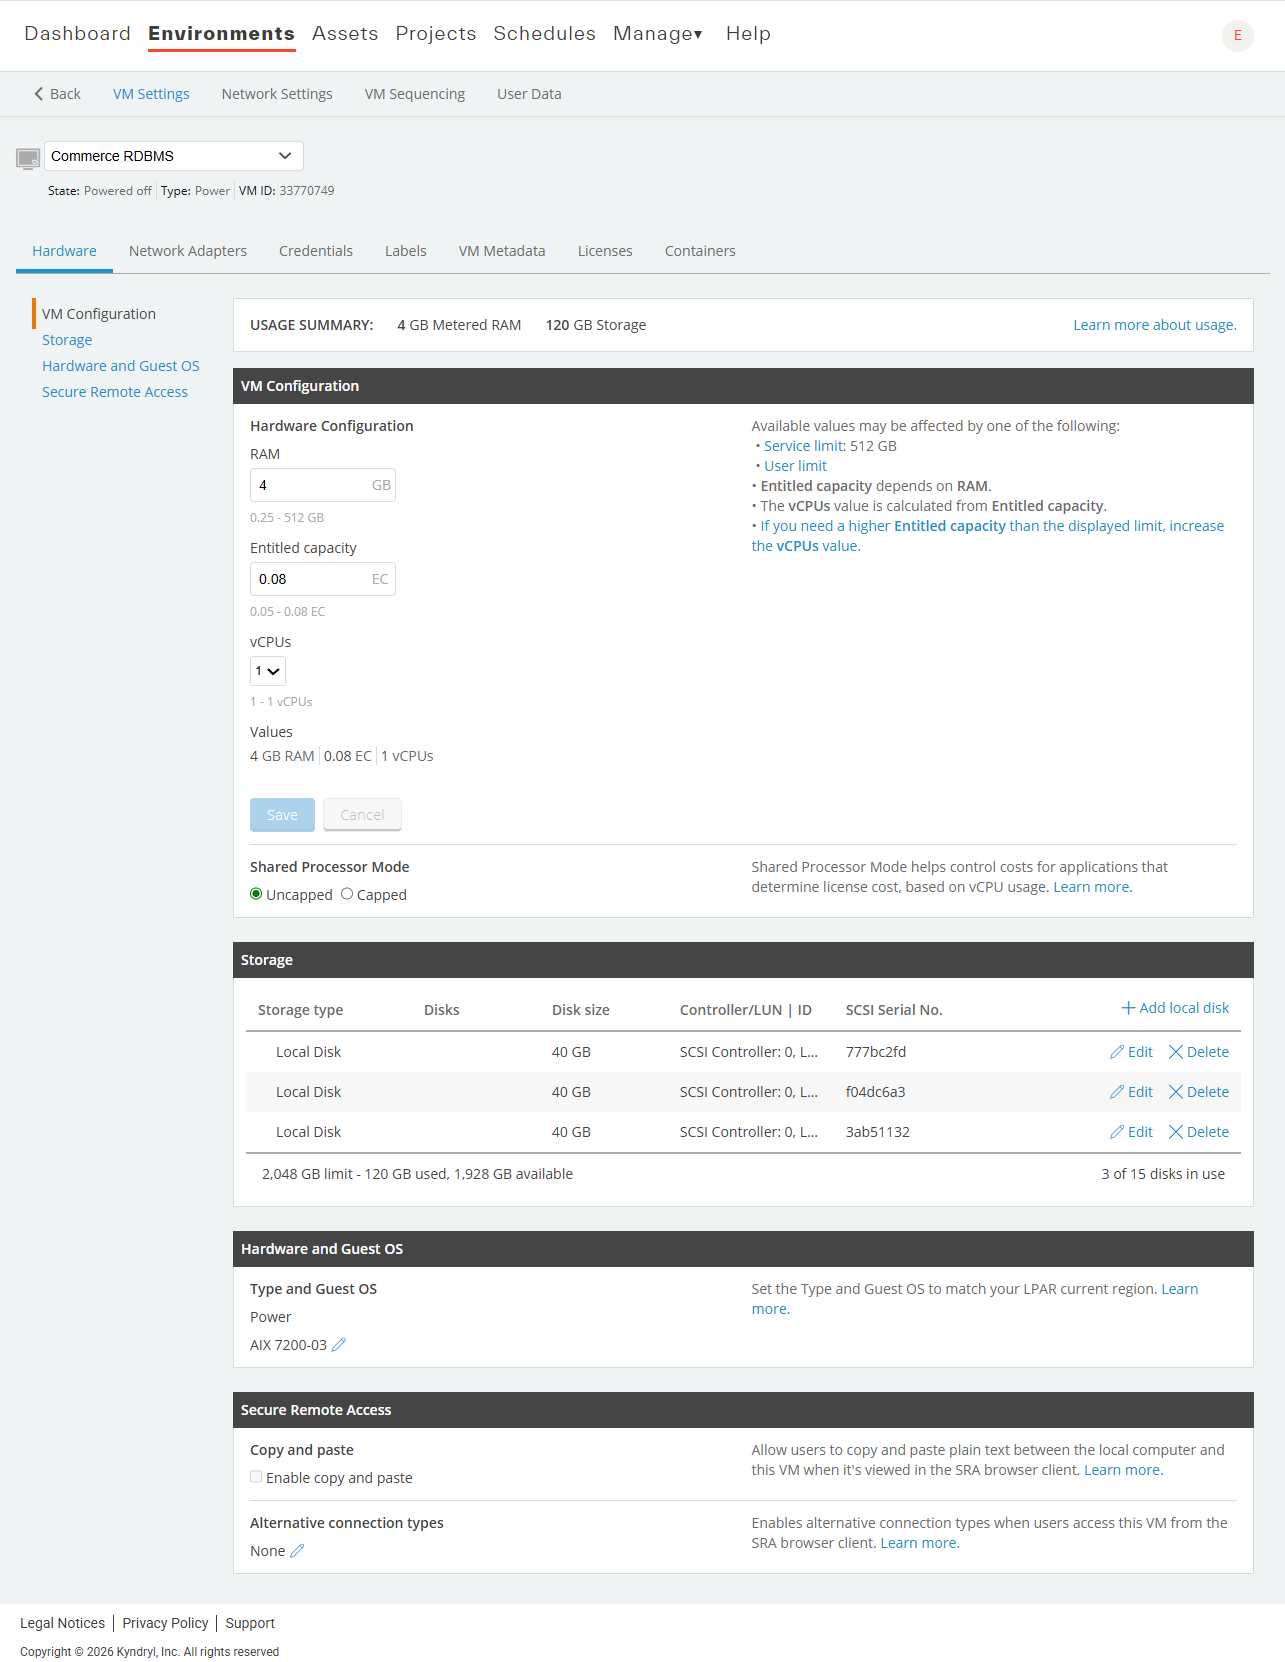Image resolution: width=1285 pixels, height=1662 pixels.
Task: Switch to Network Settings
Action: (277, 94)
